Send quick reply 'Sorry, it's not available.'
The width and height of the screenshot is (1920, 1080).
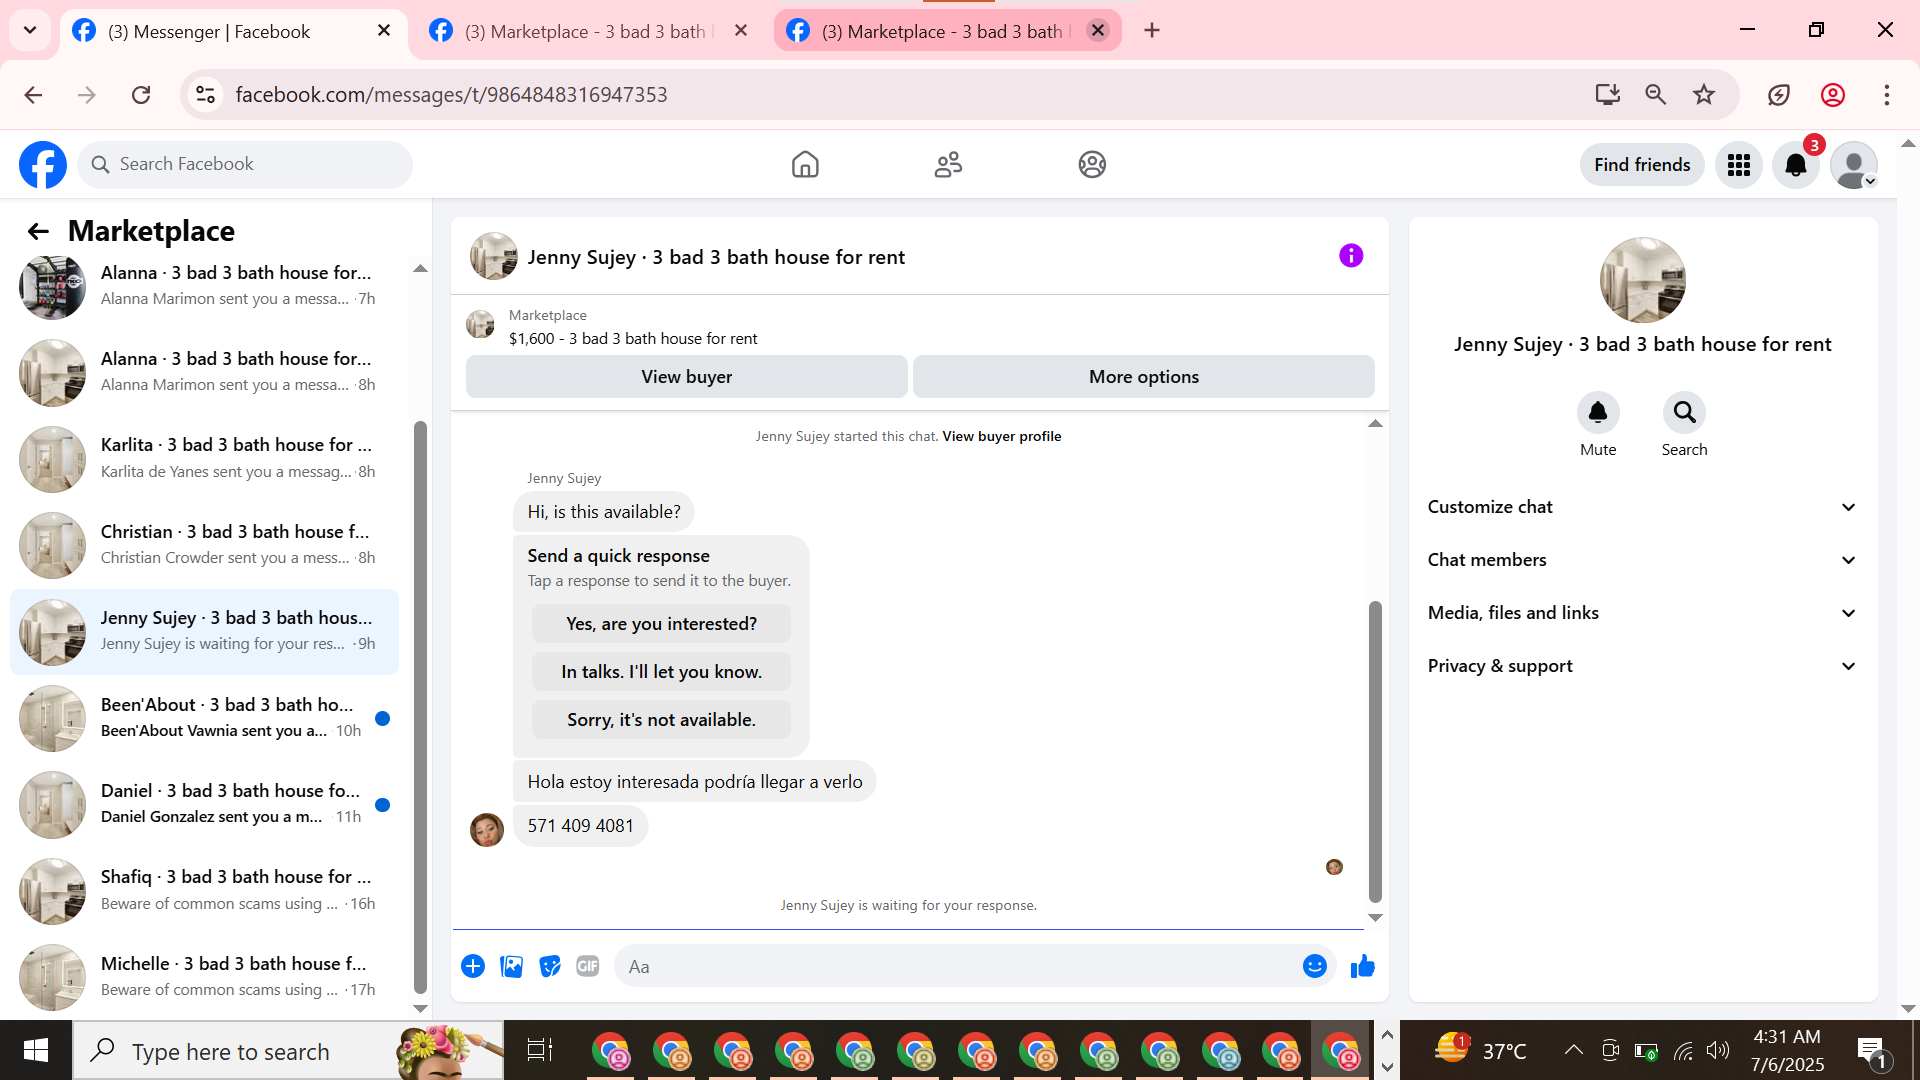(661, 720)
